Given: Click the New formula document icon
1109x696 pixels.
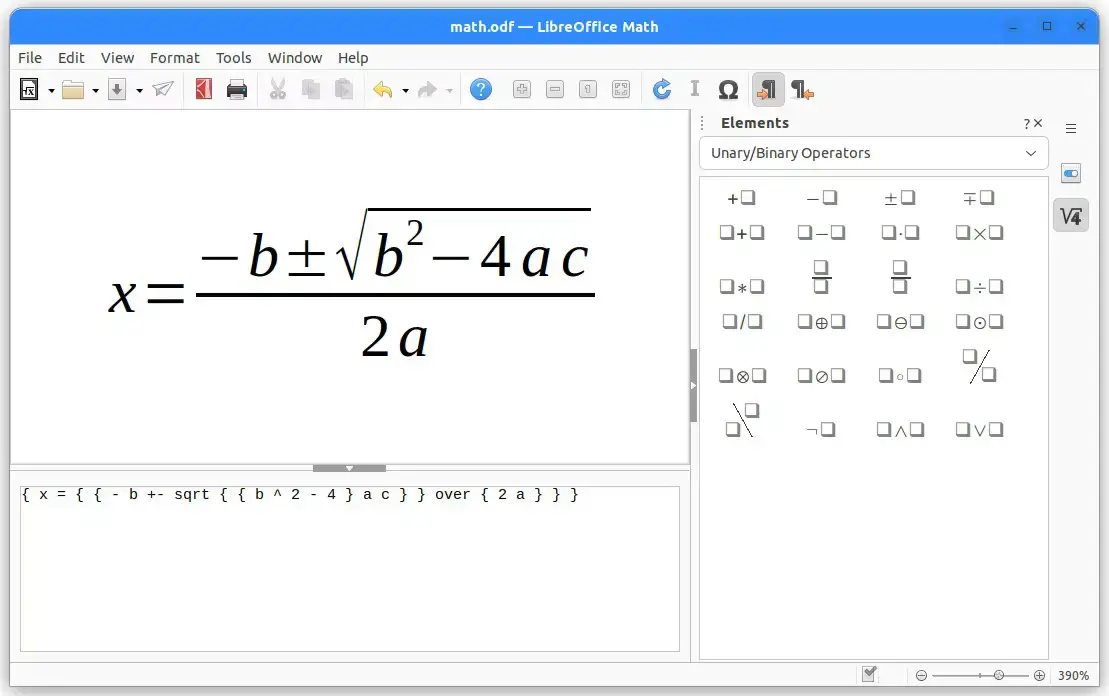Looking at the screenshot, I should [29, 90].
